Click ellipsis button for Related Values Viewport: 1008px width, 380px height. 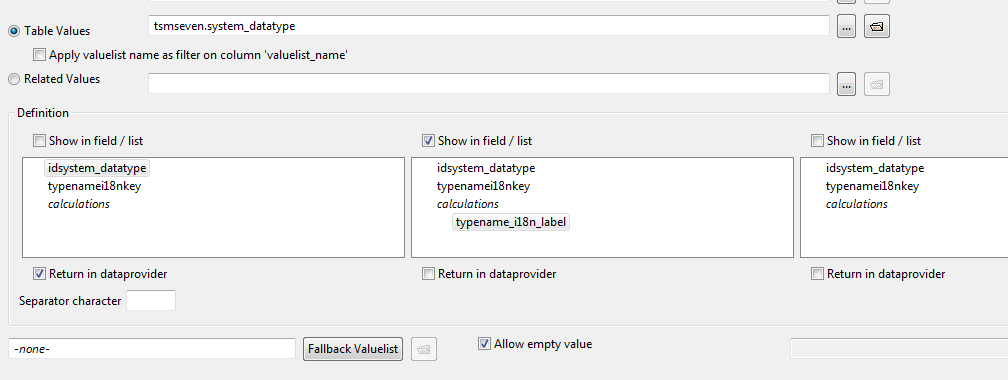847,84
